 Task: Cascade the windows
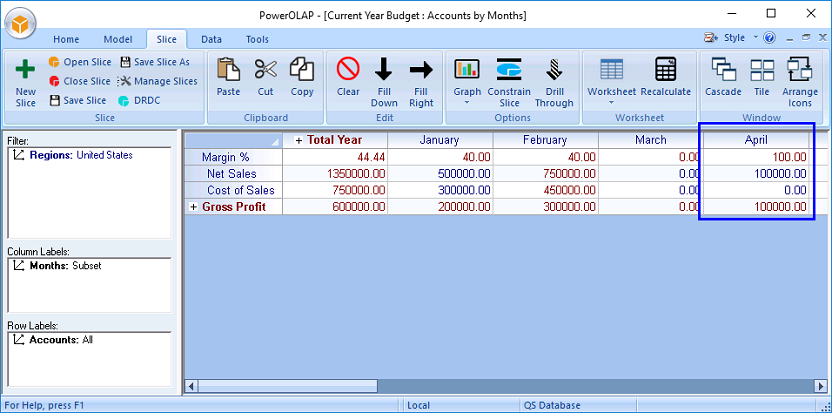click(x=723, y=78)
